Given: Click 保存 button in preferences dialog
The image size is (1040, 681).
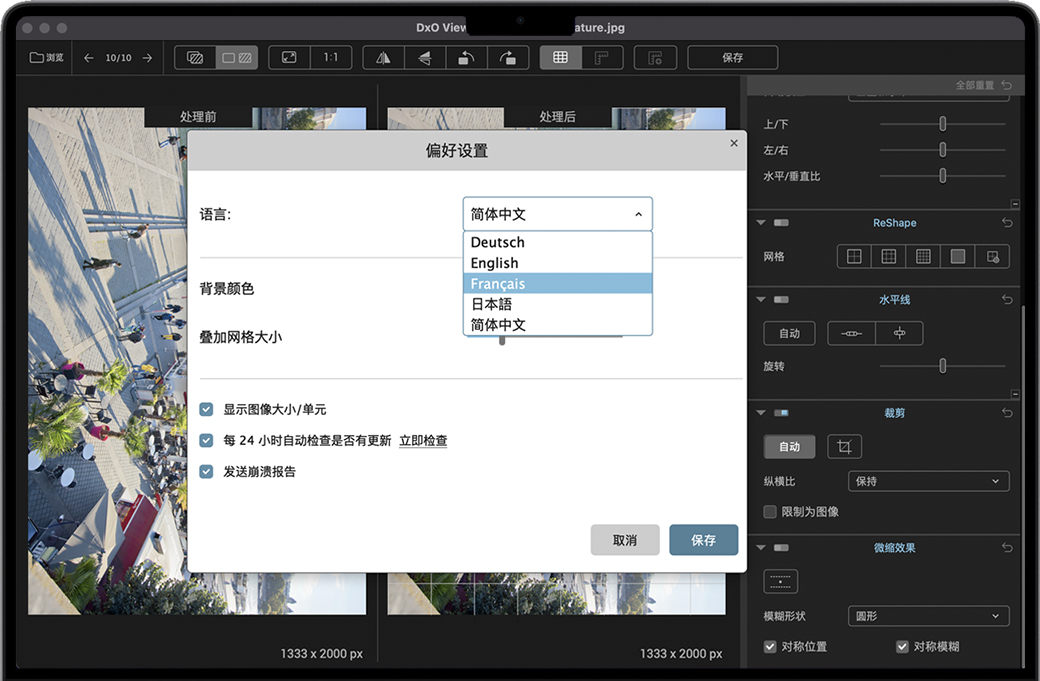Looking at the screenshot, I should [703, 540].
